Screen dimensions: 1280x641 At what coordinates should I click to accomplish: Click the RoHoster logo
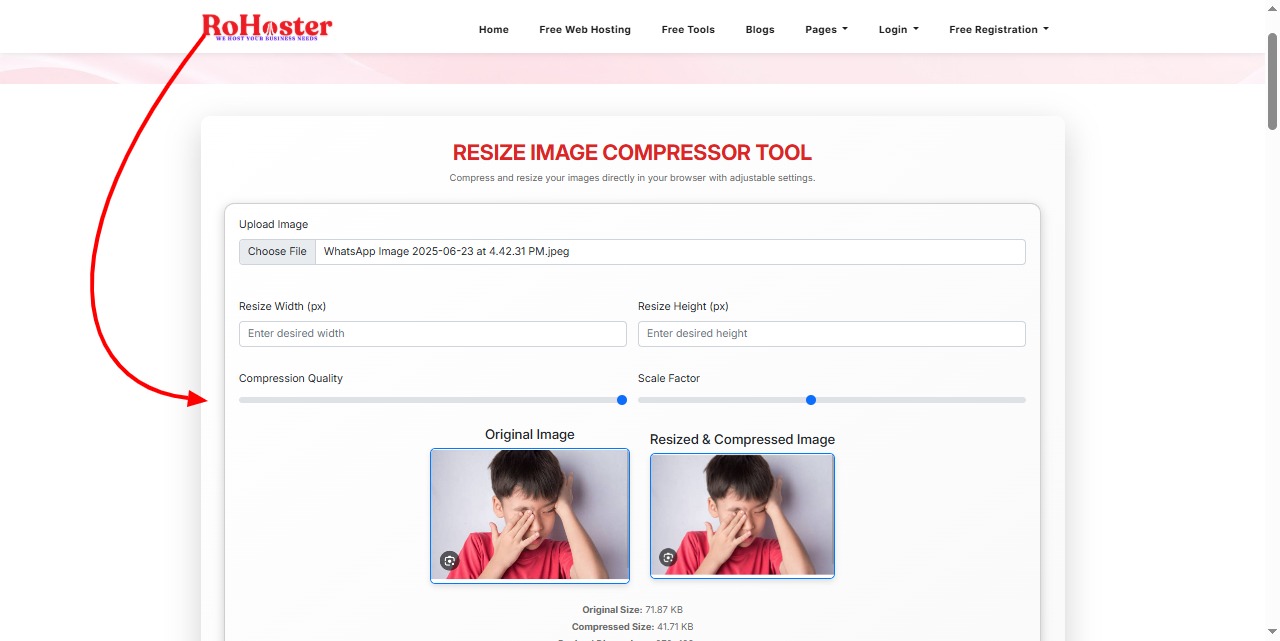click(267, 27)
